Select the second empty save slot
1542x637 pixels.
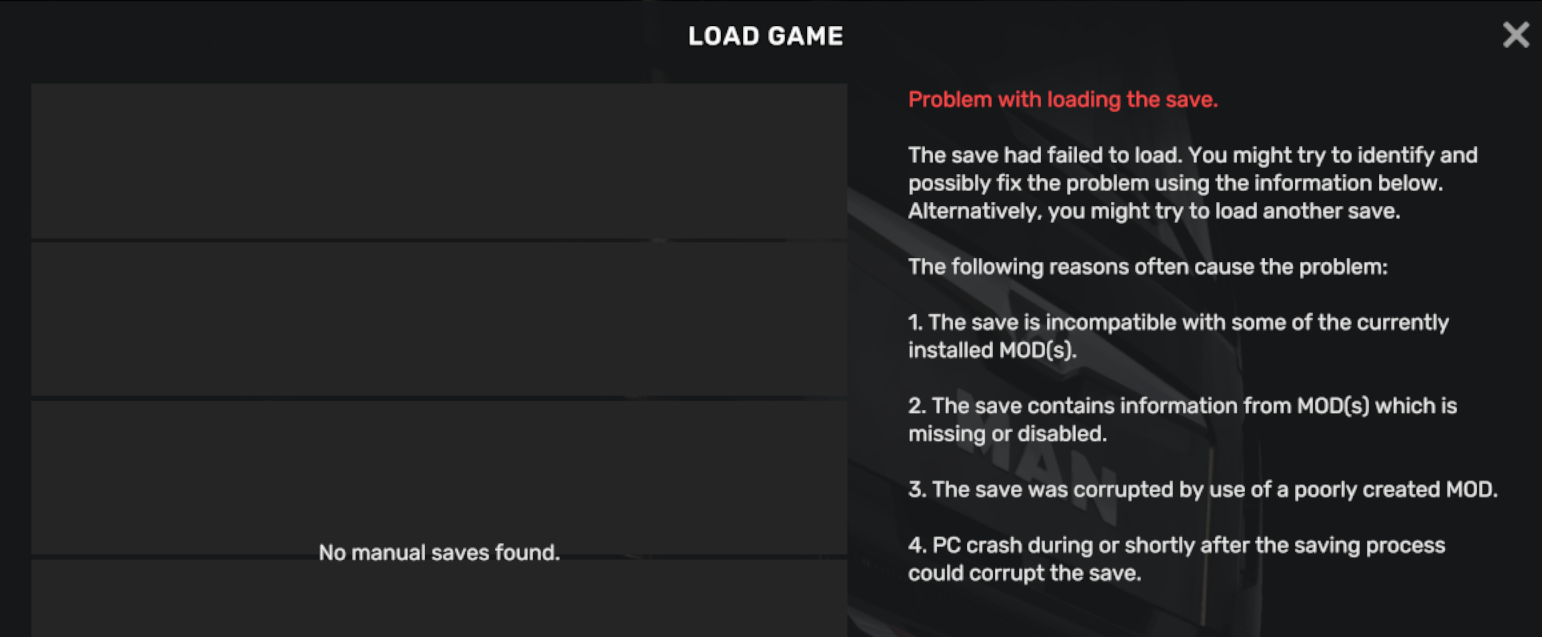click(x=439, y=319)
